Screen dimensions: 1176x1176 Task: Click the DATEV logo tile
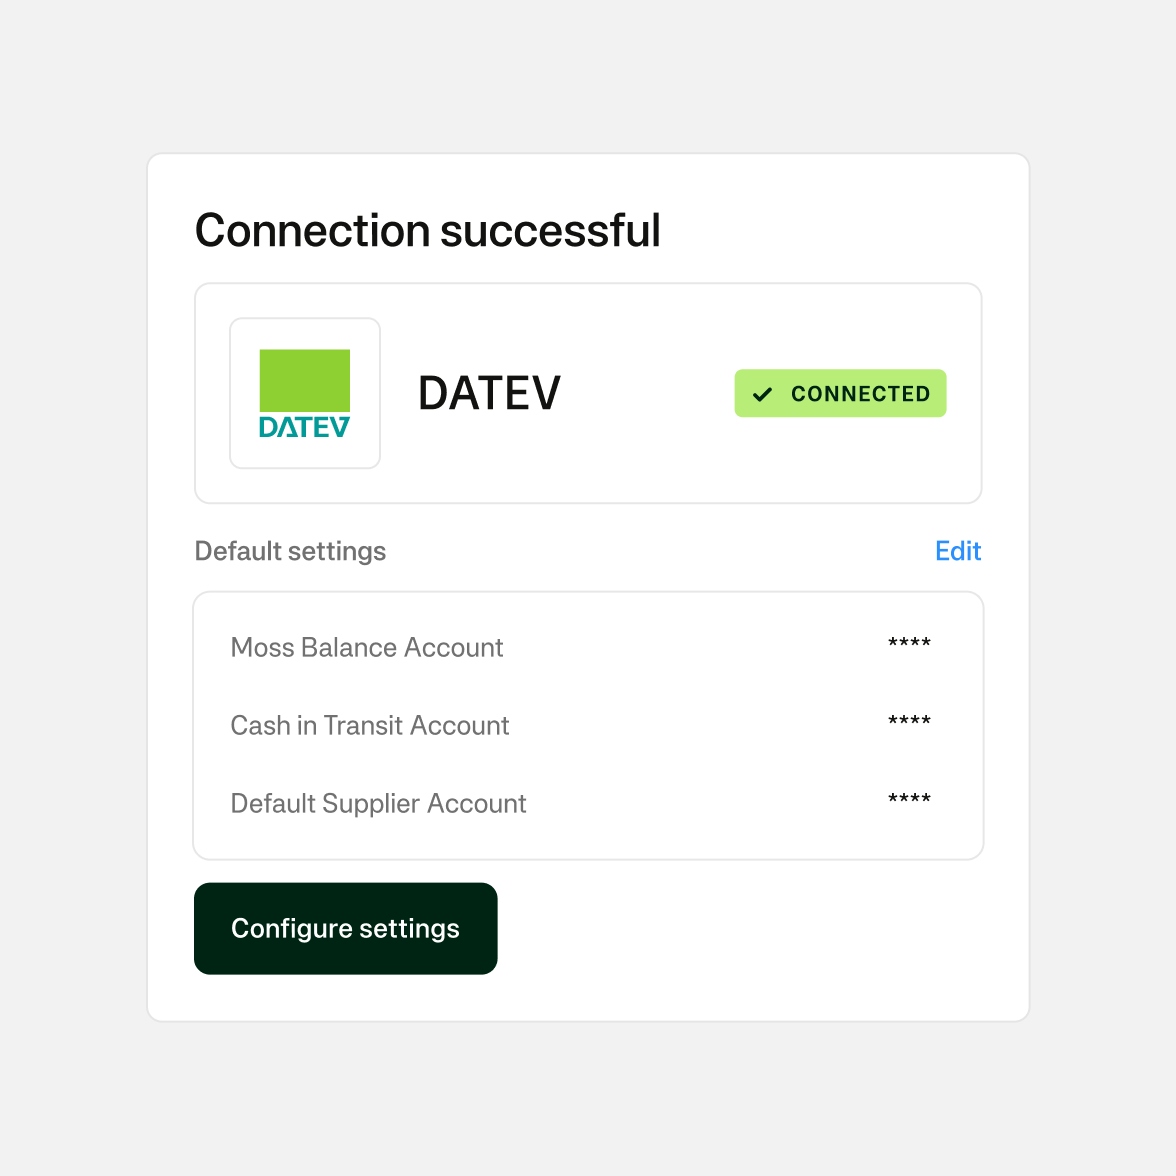pyautogui.click(x=305, y=393)
